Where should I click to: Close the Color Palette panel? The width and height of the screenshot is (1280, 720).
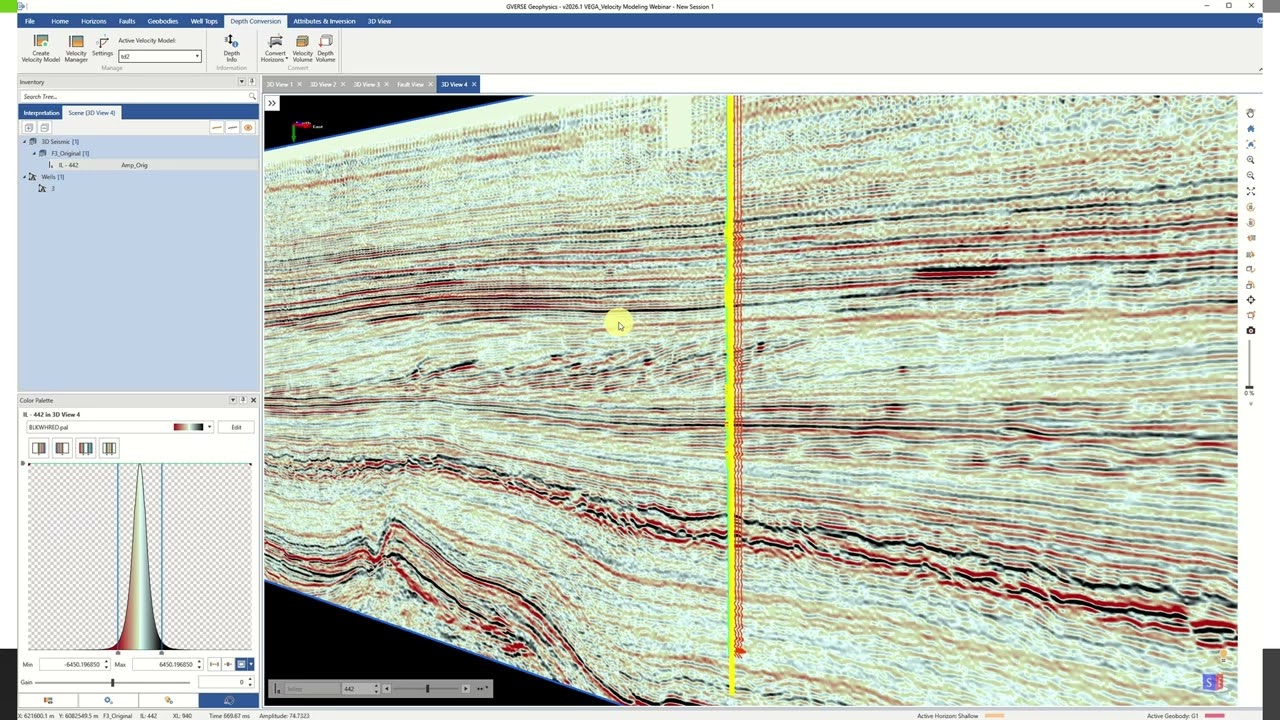(252, 400)
